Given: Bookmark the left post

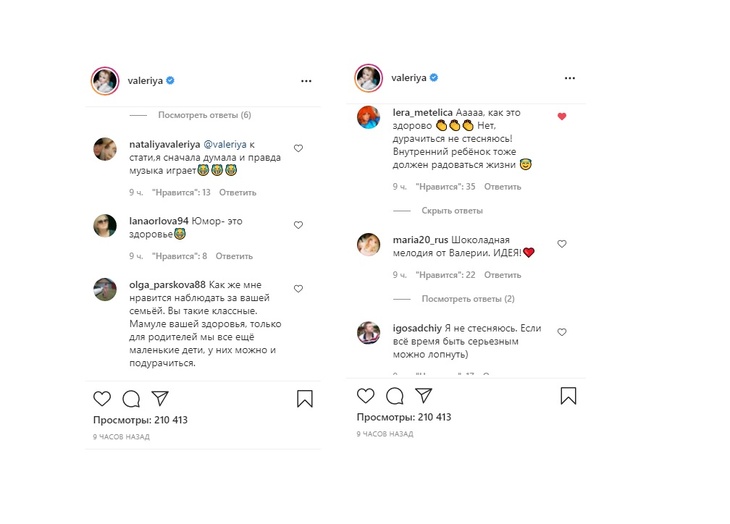Looking at the screenshot, I should point(305,399).
